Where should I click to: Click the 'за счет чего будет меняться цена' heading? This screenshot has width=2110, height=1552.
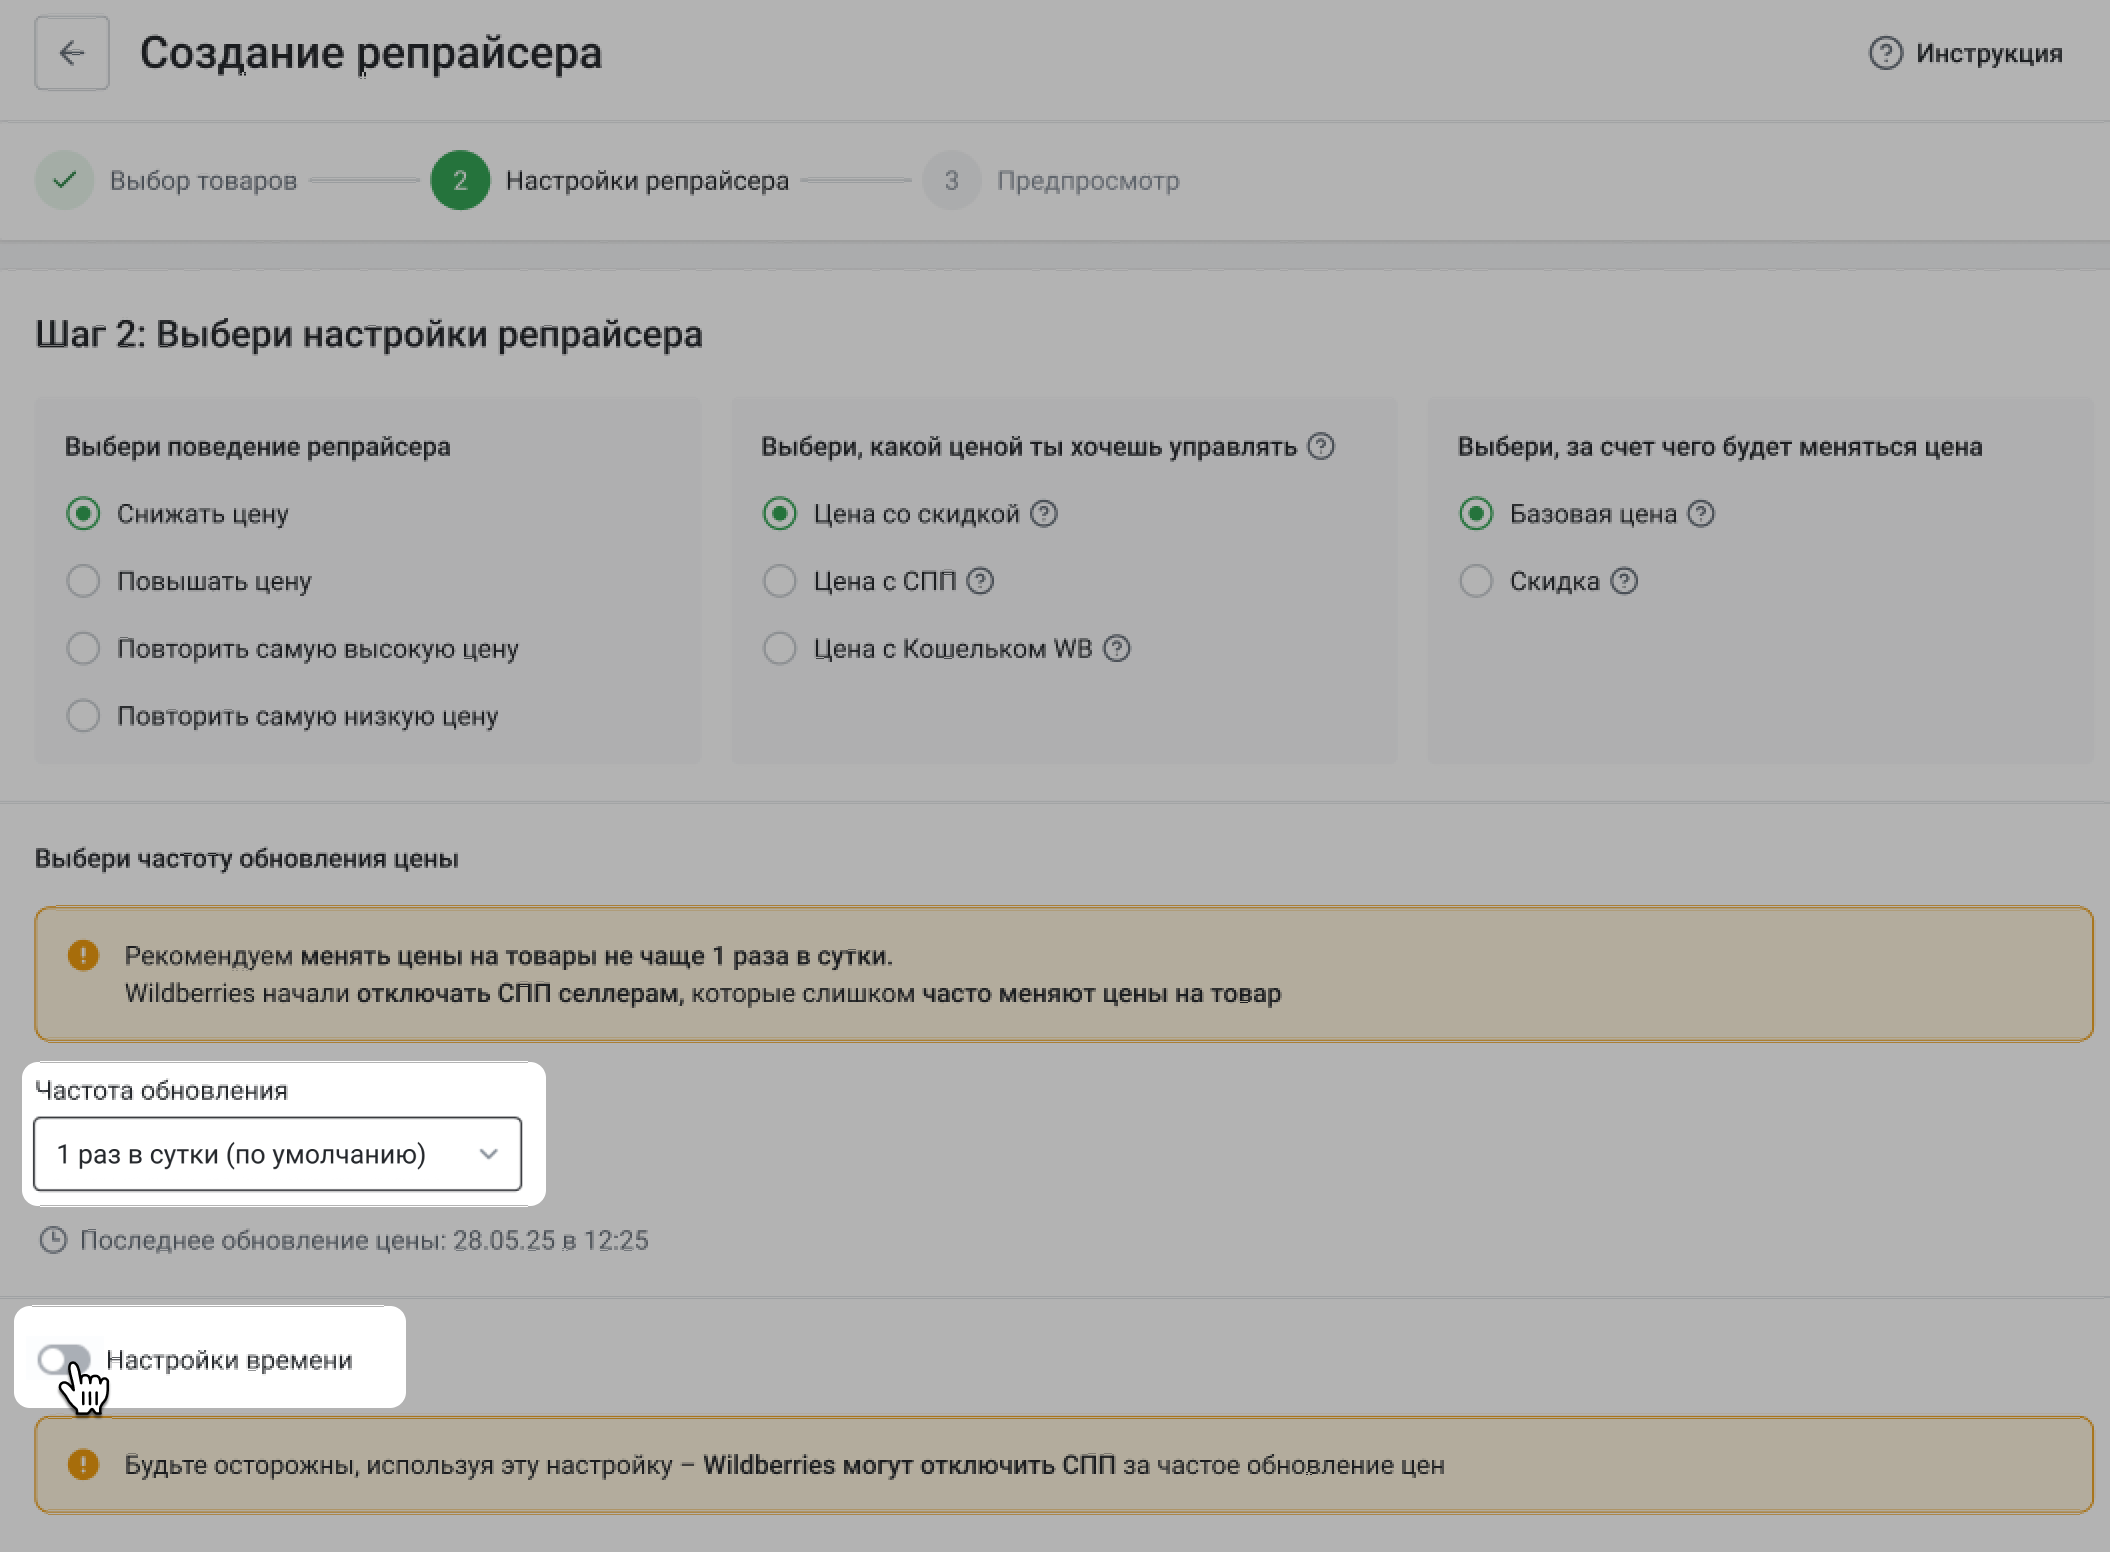(x=1720, y=447)
